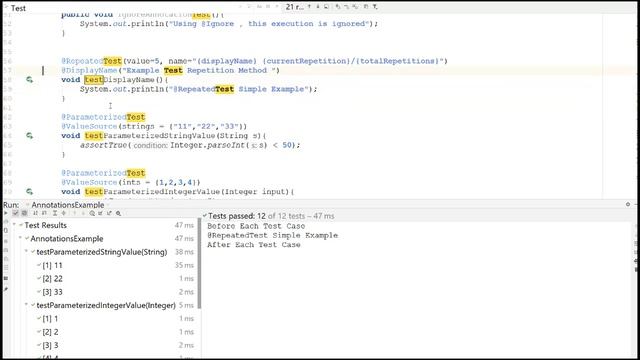Image resolution: width=640 pixels, height=360 pixels.
Task: Click Import tests icon in Run toolbar
Action: 100,213
